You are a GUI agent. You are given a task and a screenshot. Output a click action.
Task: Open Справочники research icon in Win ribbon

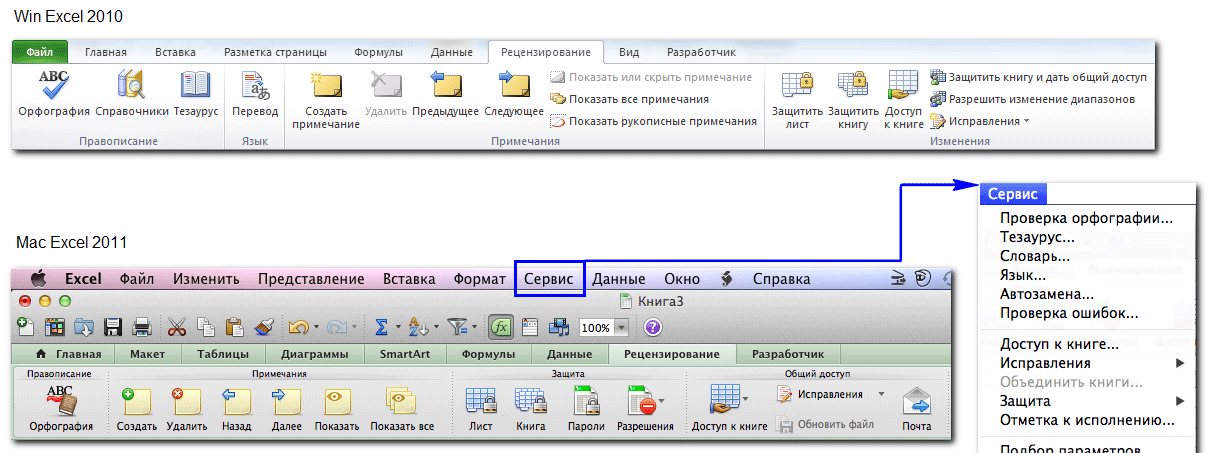pyautogui.click(x=131, y=85)
